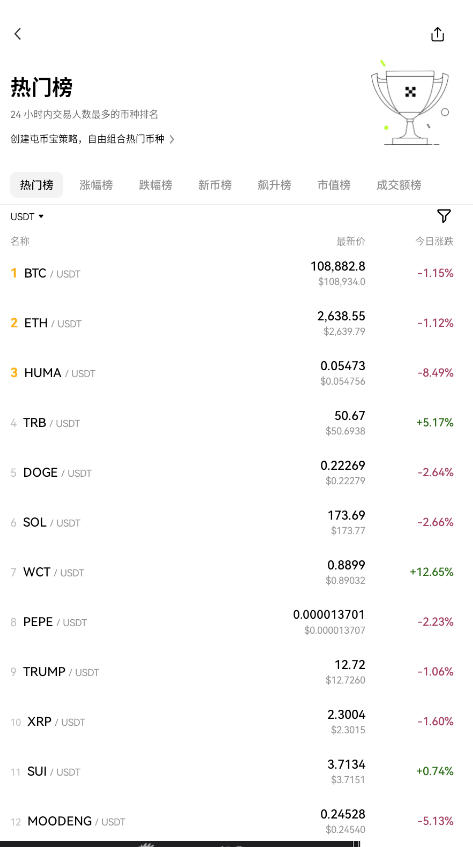Open the HUMA / USDT pair
Screen dimensions: 473x847
[x=236, y=373]
